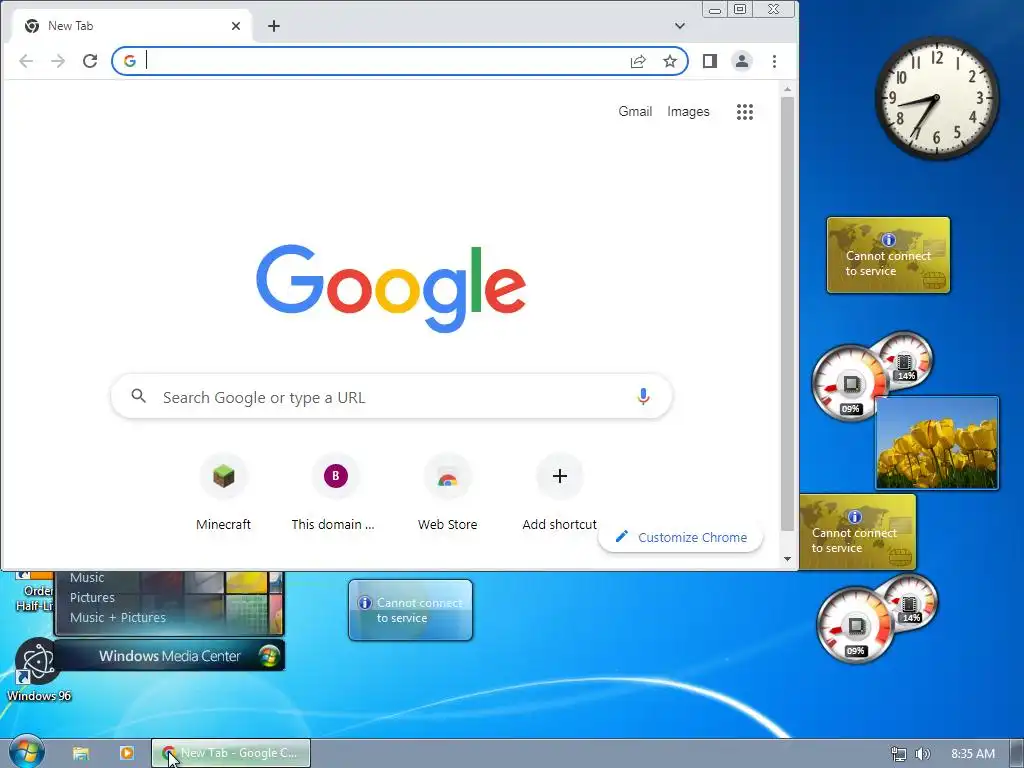
Task: Select Pictures in Media Center gadget
Action: coord(92,598)
